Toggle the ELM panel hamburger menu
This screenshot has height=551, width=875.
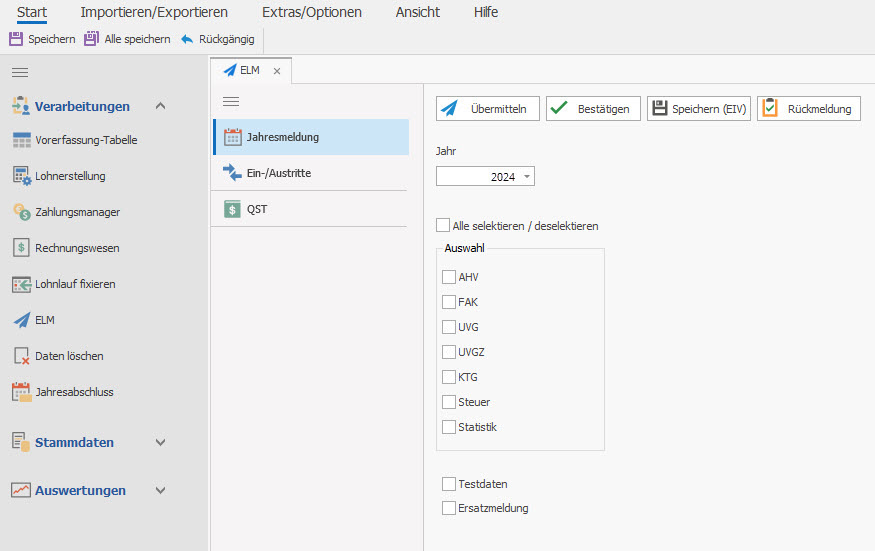231,102
